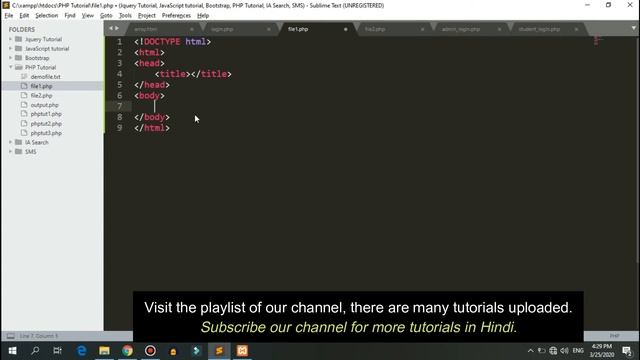Switch to the file2.php tab
The image size is (640, 360).
coord(393,29)
